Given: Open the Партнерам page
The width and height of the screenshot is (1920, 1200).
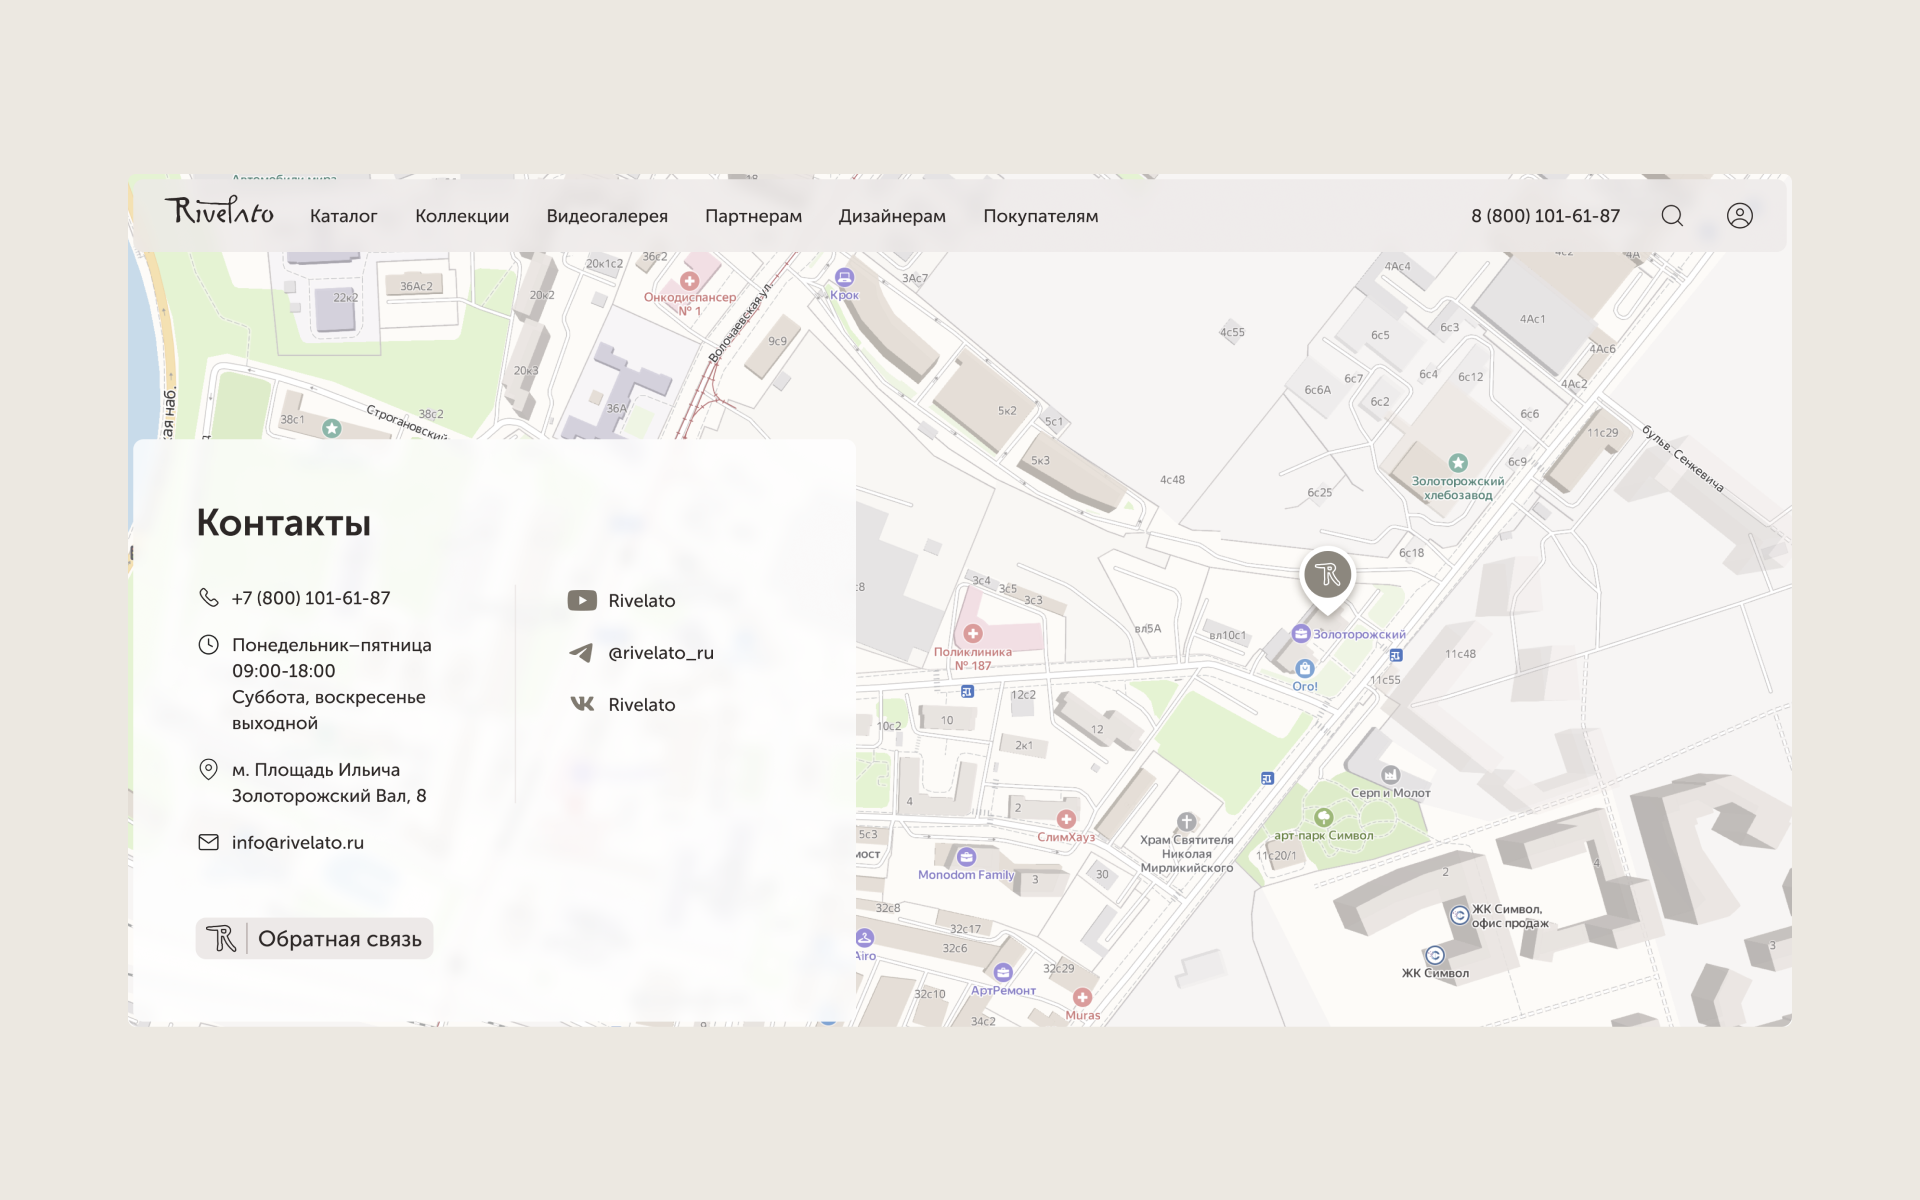Looking at the screenshot, I should tap(753, 216).
